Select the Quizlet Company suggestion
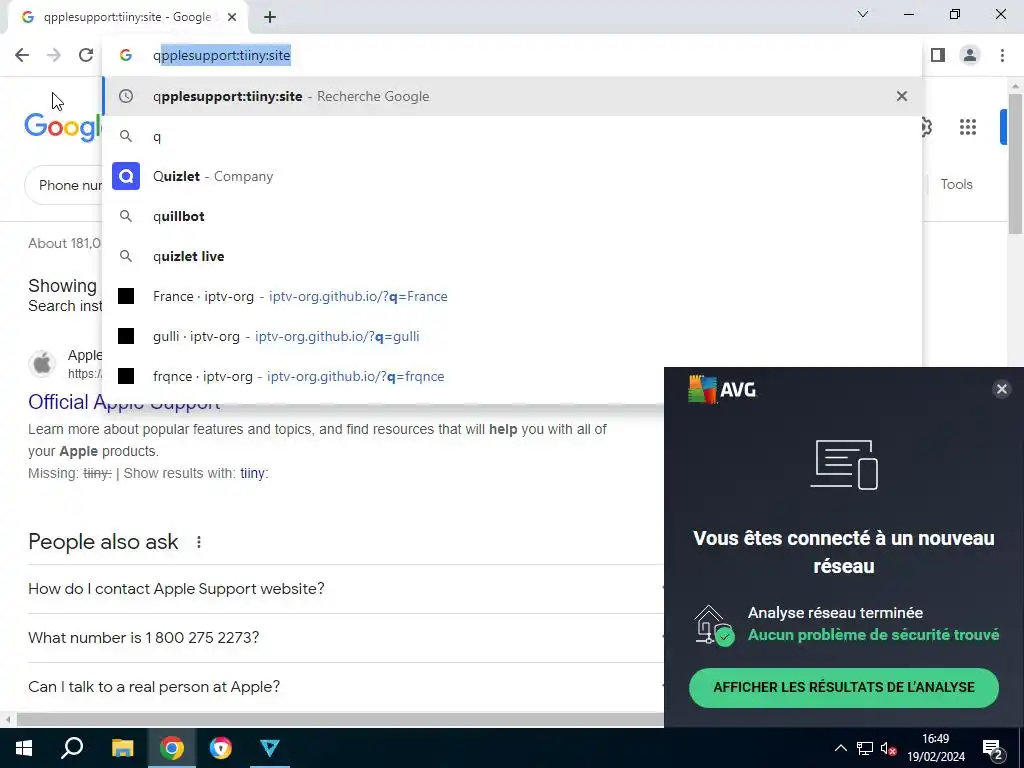 (x=512, y=176)
